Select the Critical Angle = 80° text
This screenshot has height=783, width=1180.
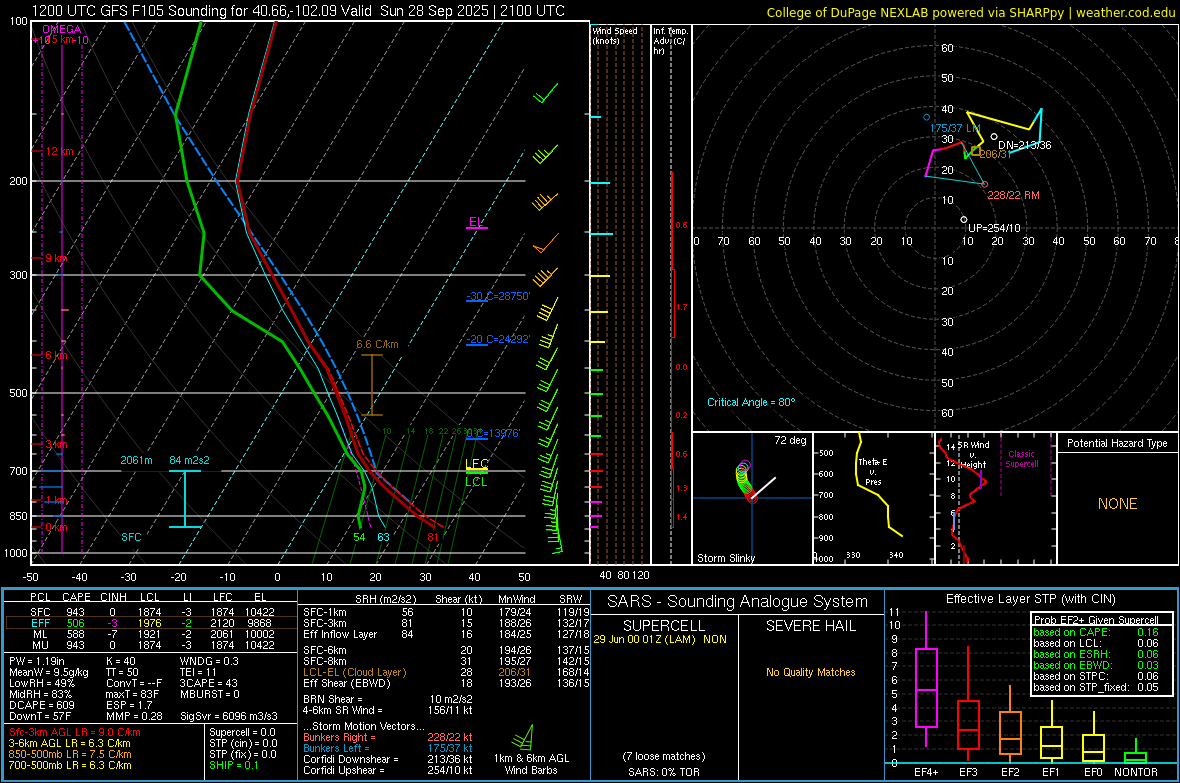750,402
